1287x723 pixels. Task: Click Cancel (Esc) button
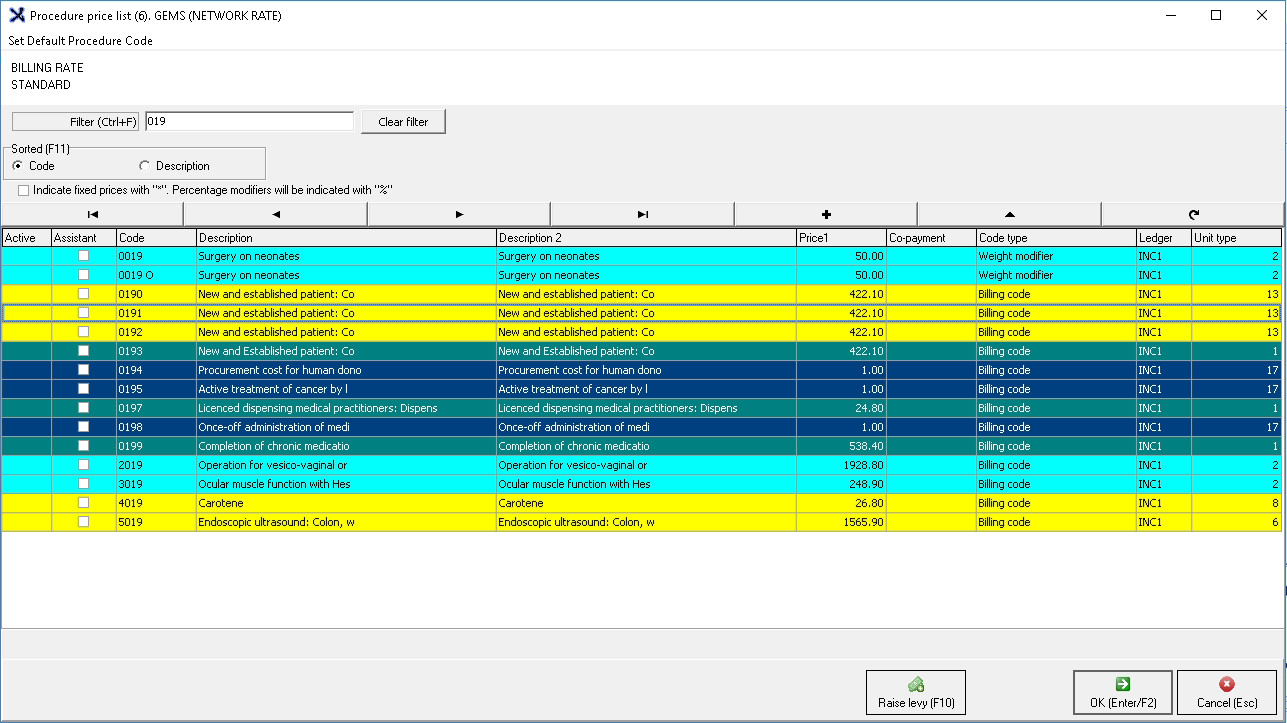coord(1226,692)
